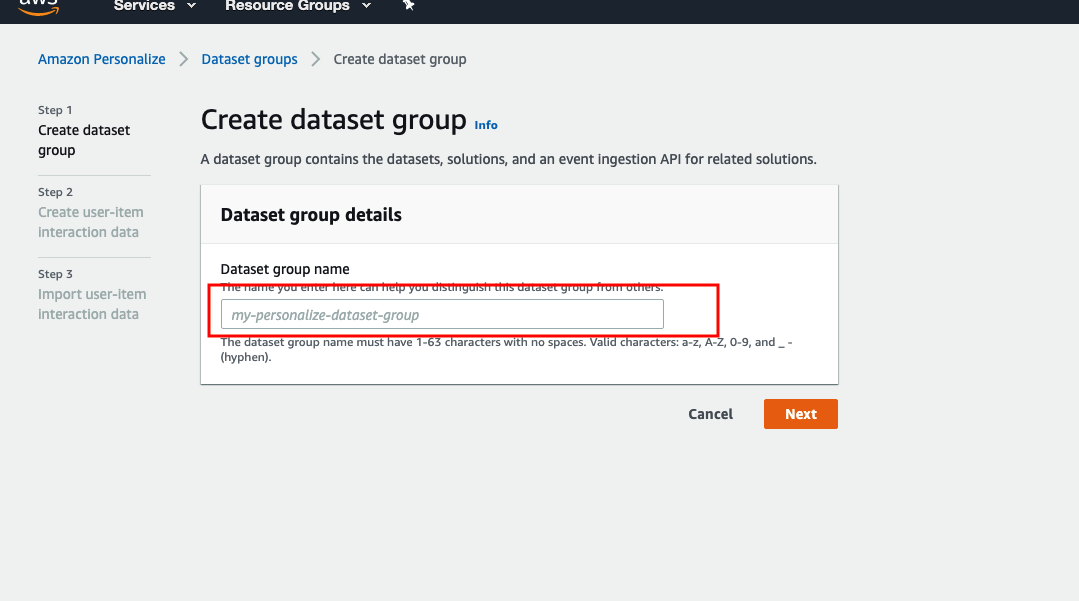Click the Dataset group details header
The width and height of the screenshot is (1079, 601).
[311, 215]
